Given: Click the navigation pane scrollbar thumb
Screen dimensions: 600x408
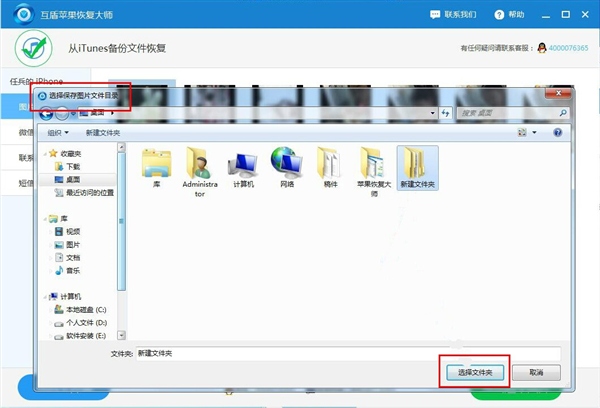Looking at the screenshot, I should pyautogui.click(x=121, y=221).
